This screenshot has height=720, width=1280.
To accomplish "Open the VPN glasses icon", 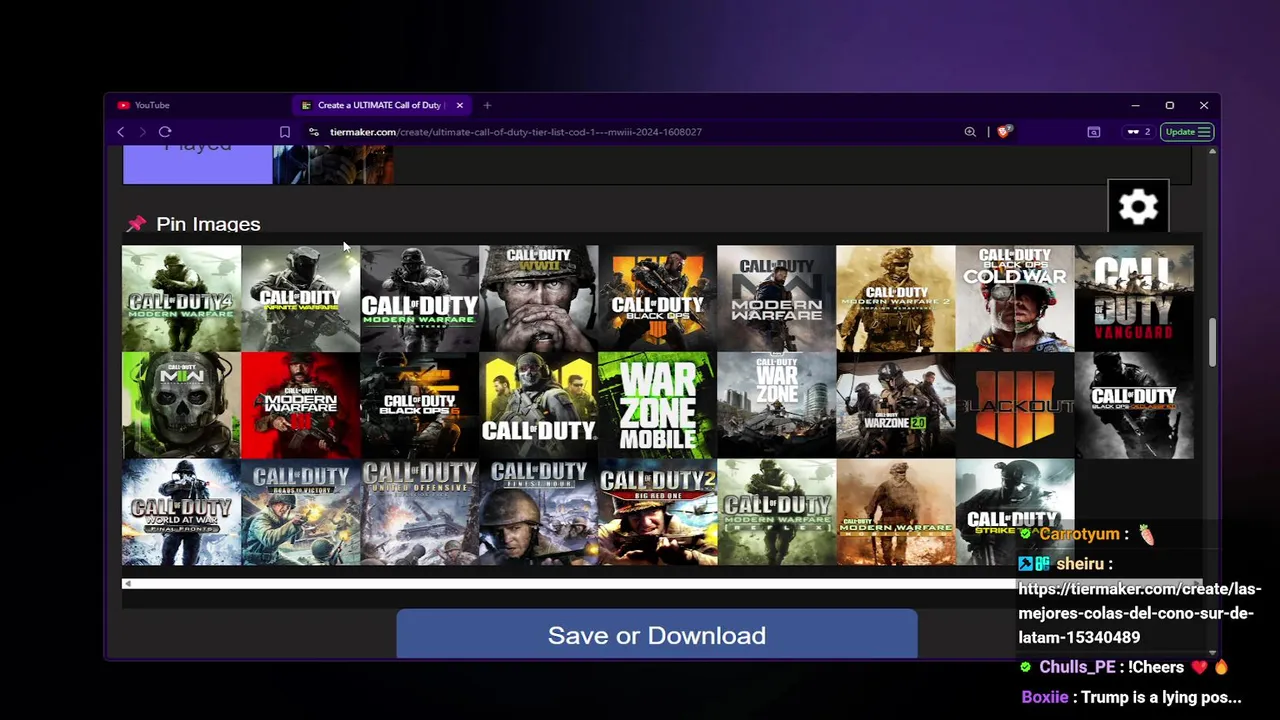I will pos(1138,132).
